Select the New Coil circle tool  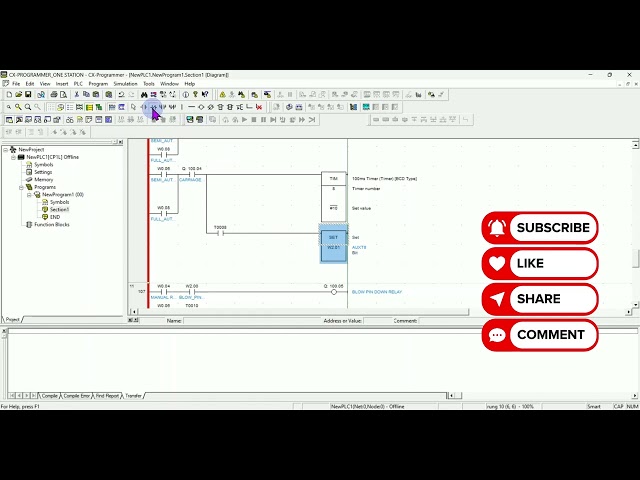point(201,107)
